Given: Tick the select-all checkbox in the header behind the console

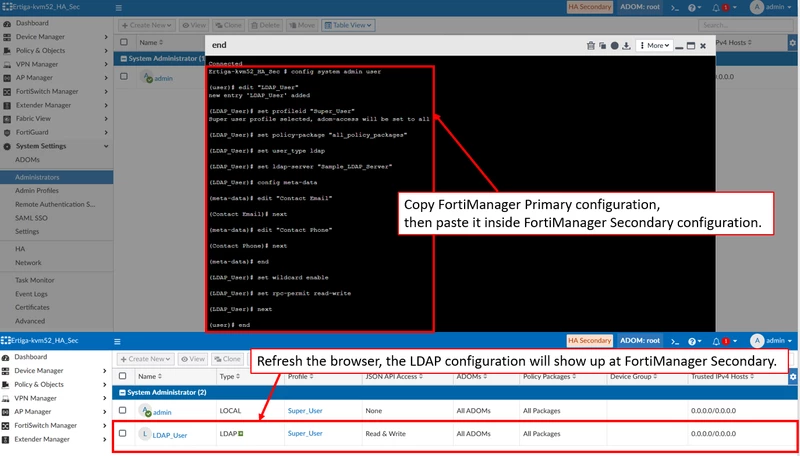Looking at the screenshot, I should (124, 42).
